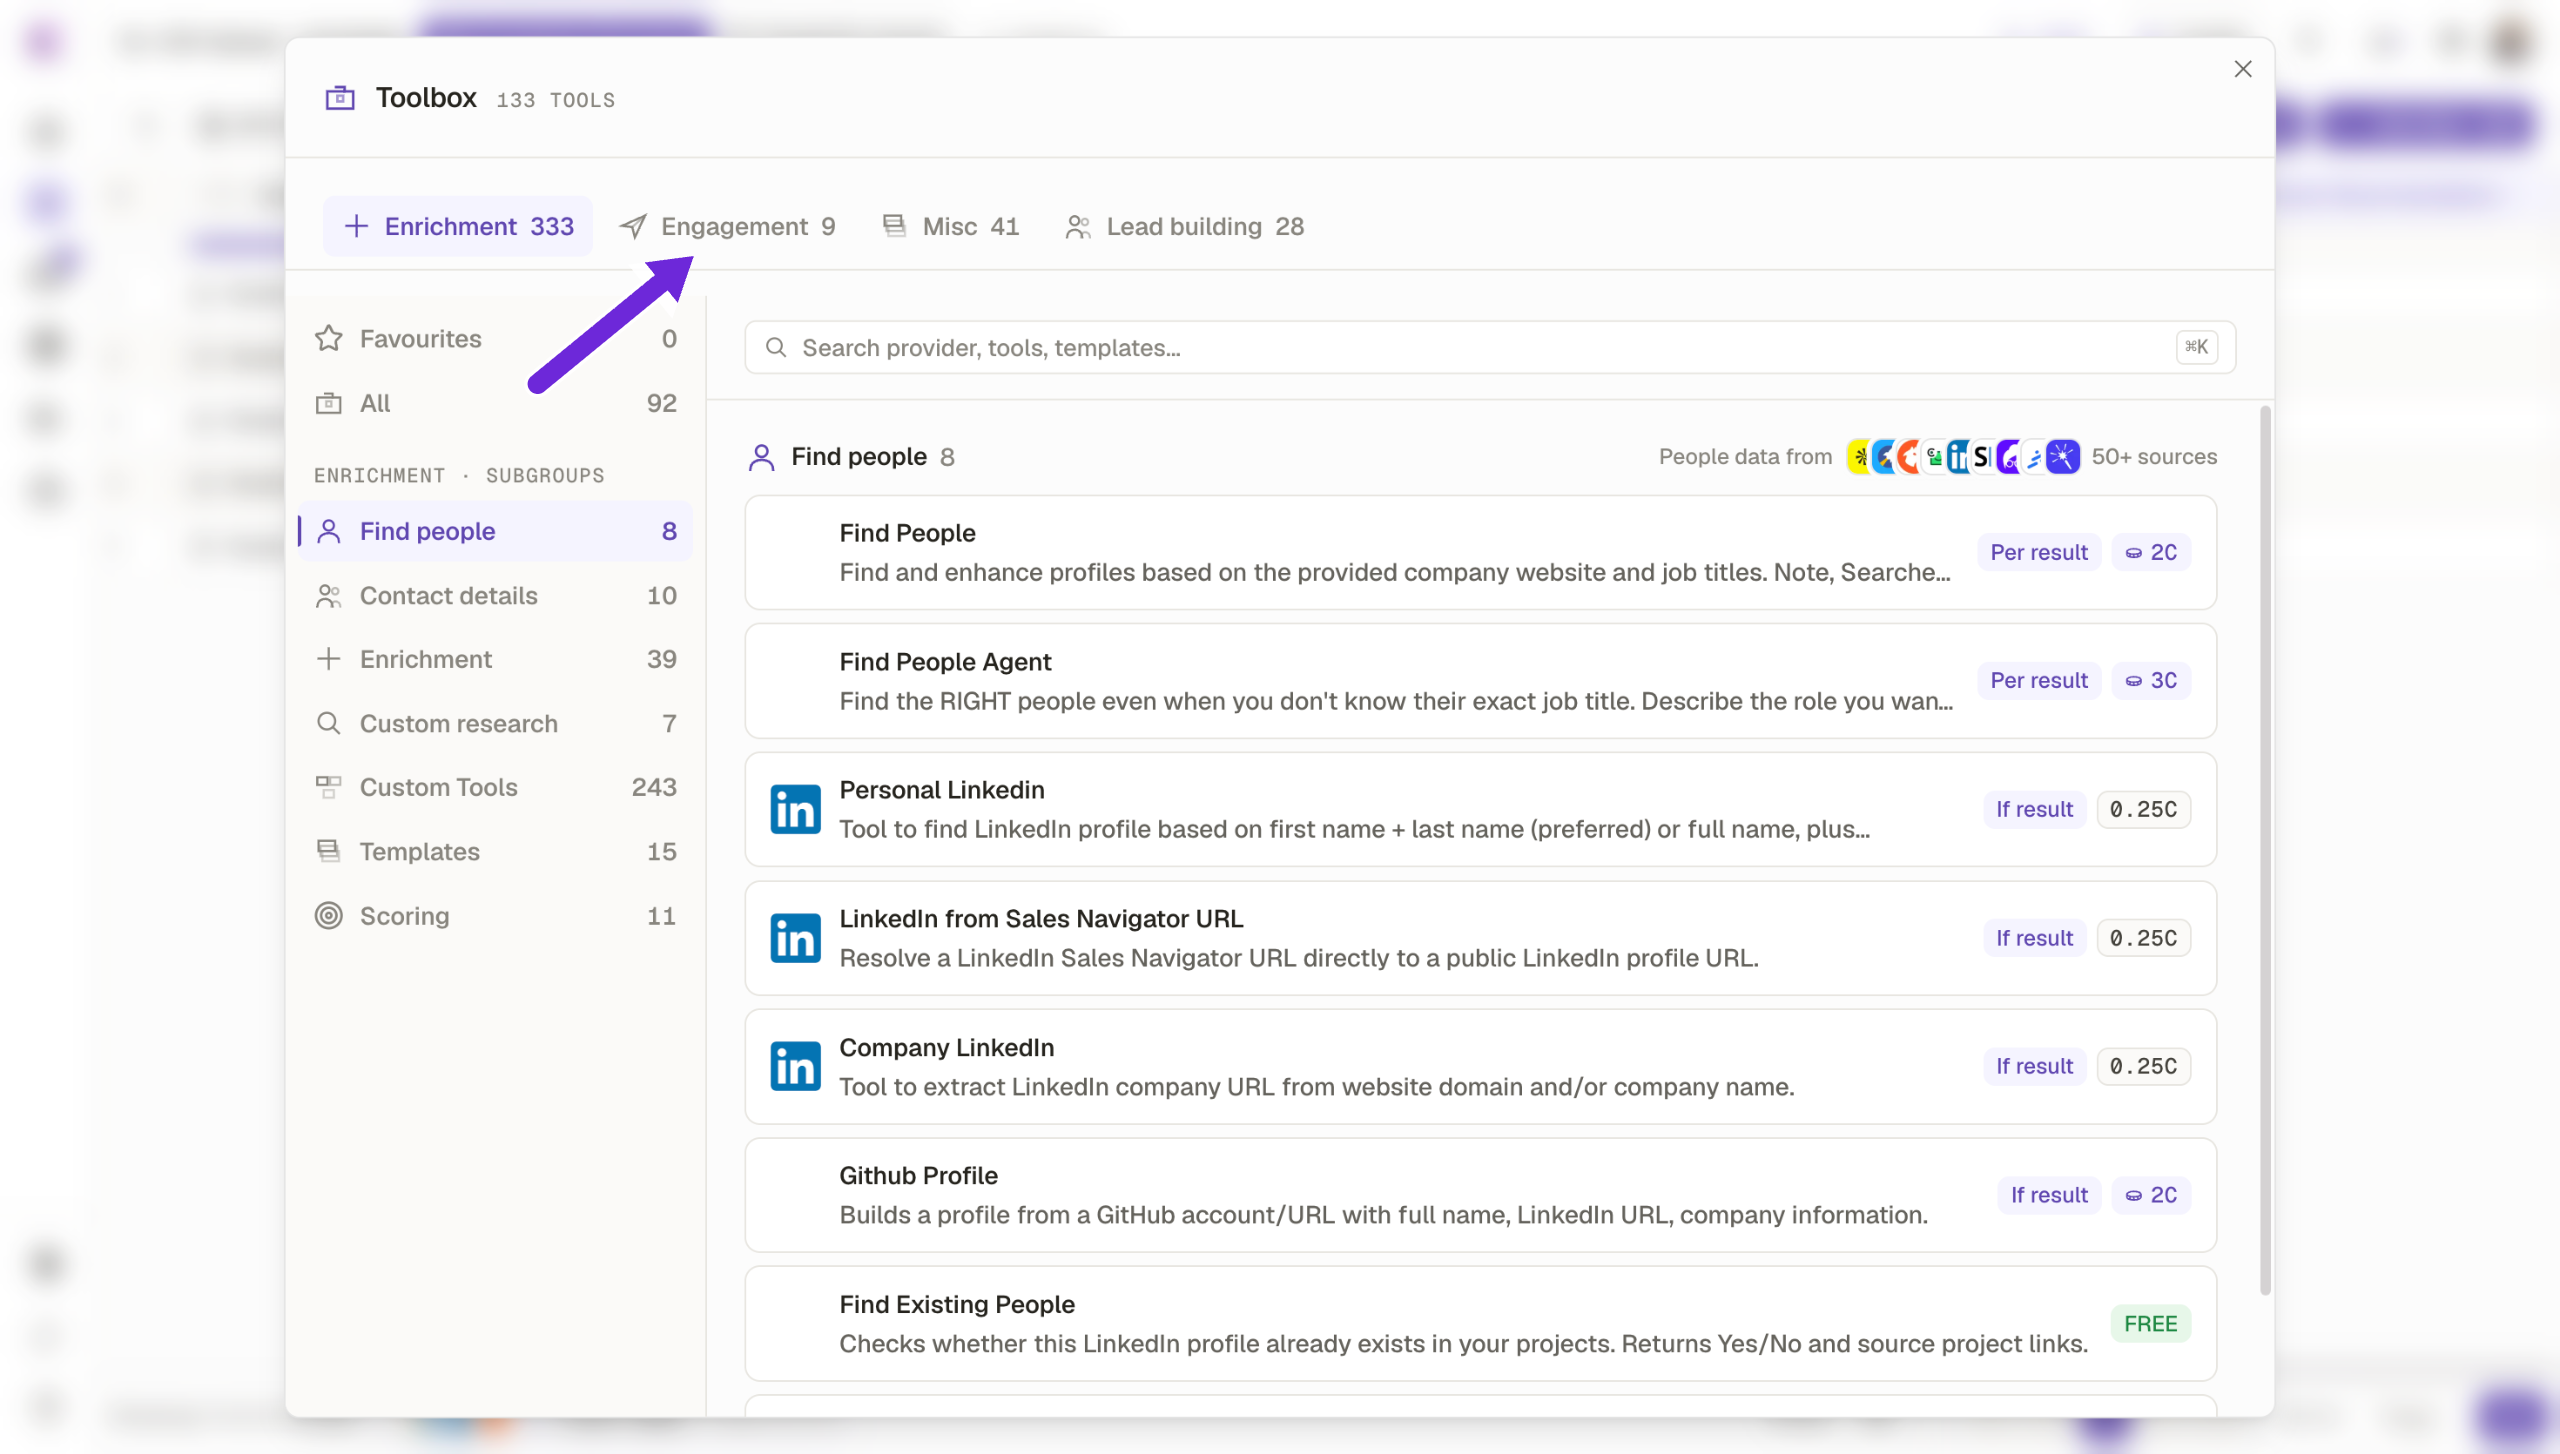Click the "People data from" label
2560x1454 pixels.
click(1746, 457)
